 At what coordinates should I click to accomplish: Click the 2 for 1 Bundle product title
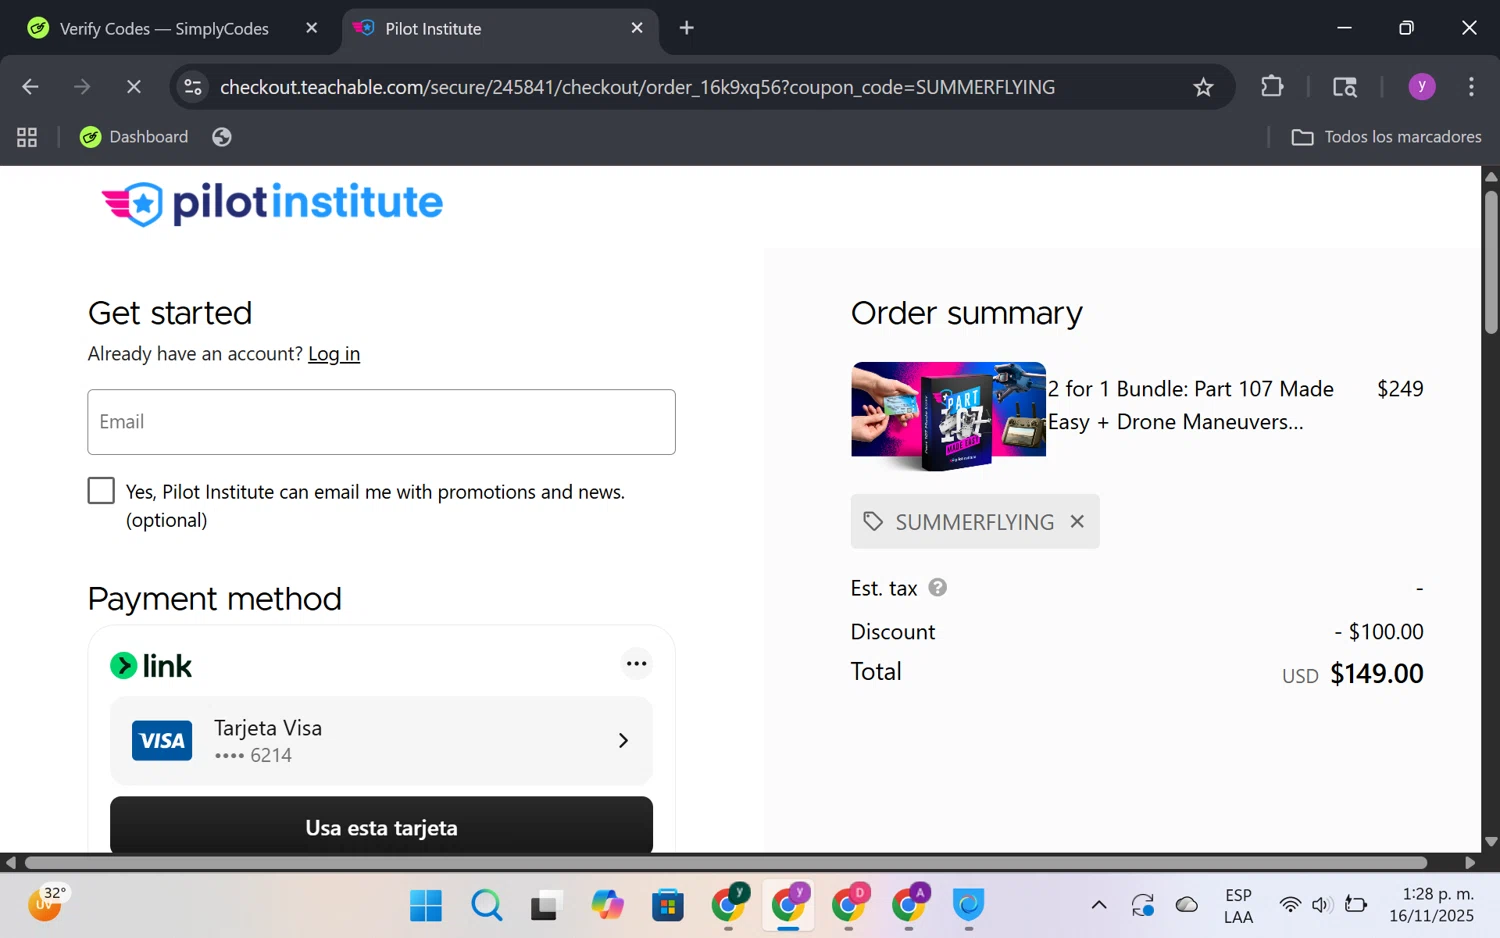[1190, 405]
